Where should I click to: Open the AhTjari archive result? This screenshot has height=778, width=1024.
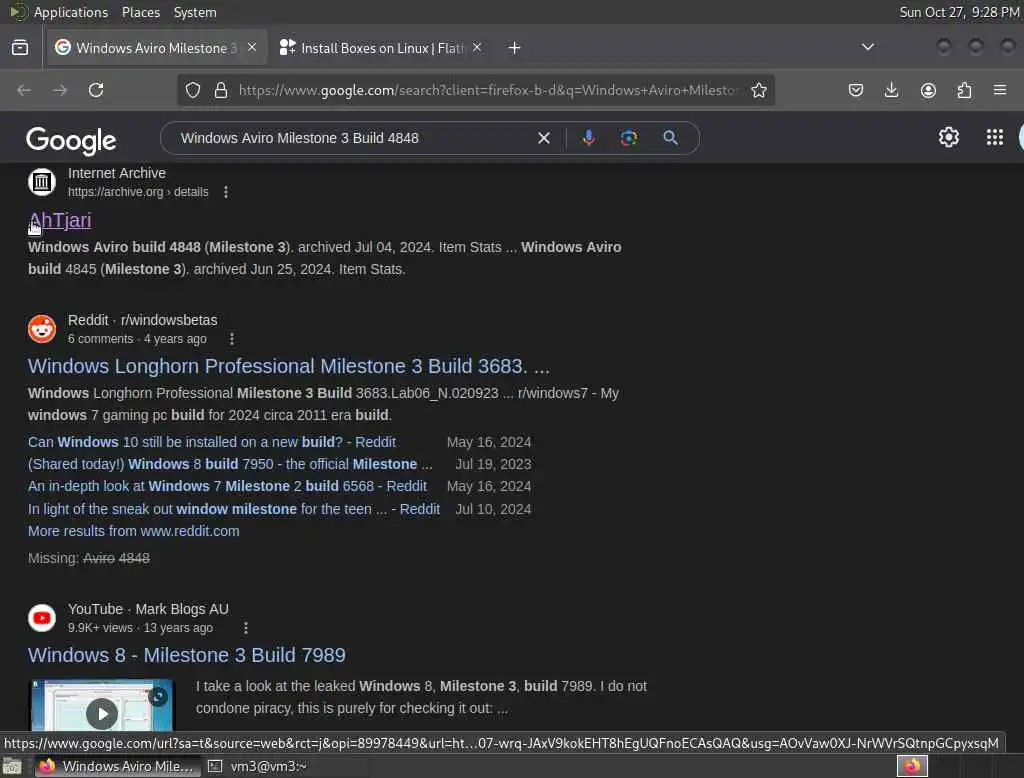[x=60, y=220]
